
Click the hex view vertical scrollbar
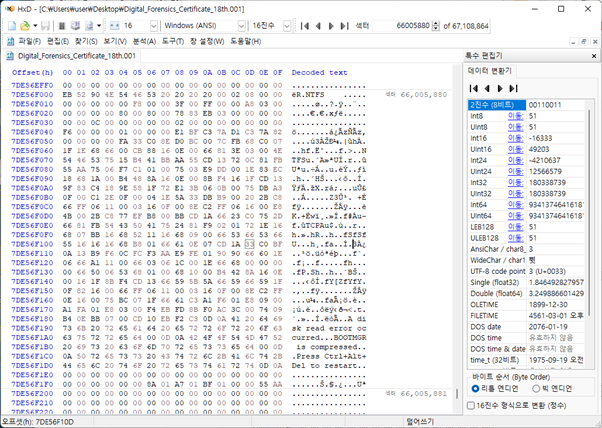pyautogui.click(x=456, y=394)
